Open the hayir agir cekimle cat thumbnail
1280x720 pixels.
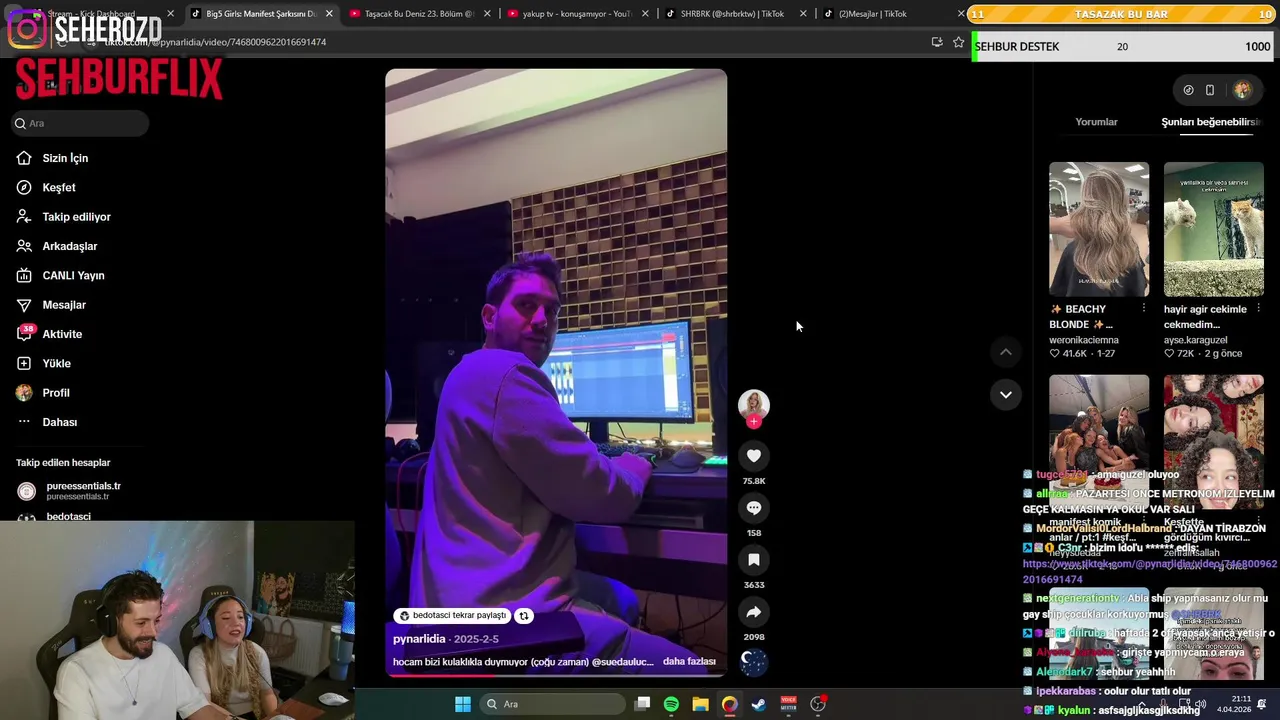[x=1214, y=229]
